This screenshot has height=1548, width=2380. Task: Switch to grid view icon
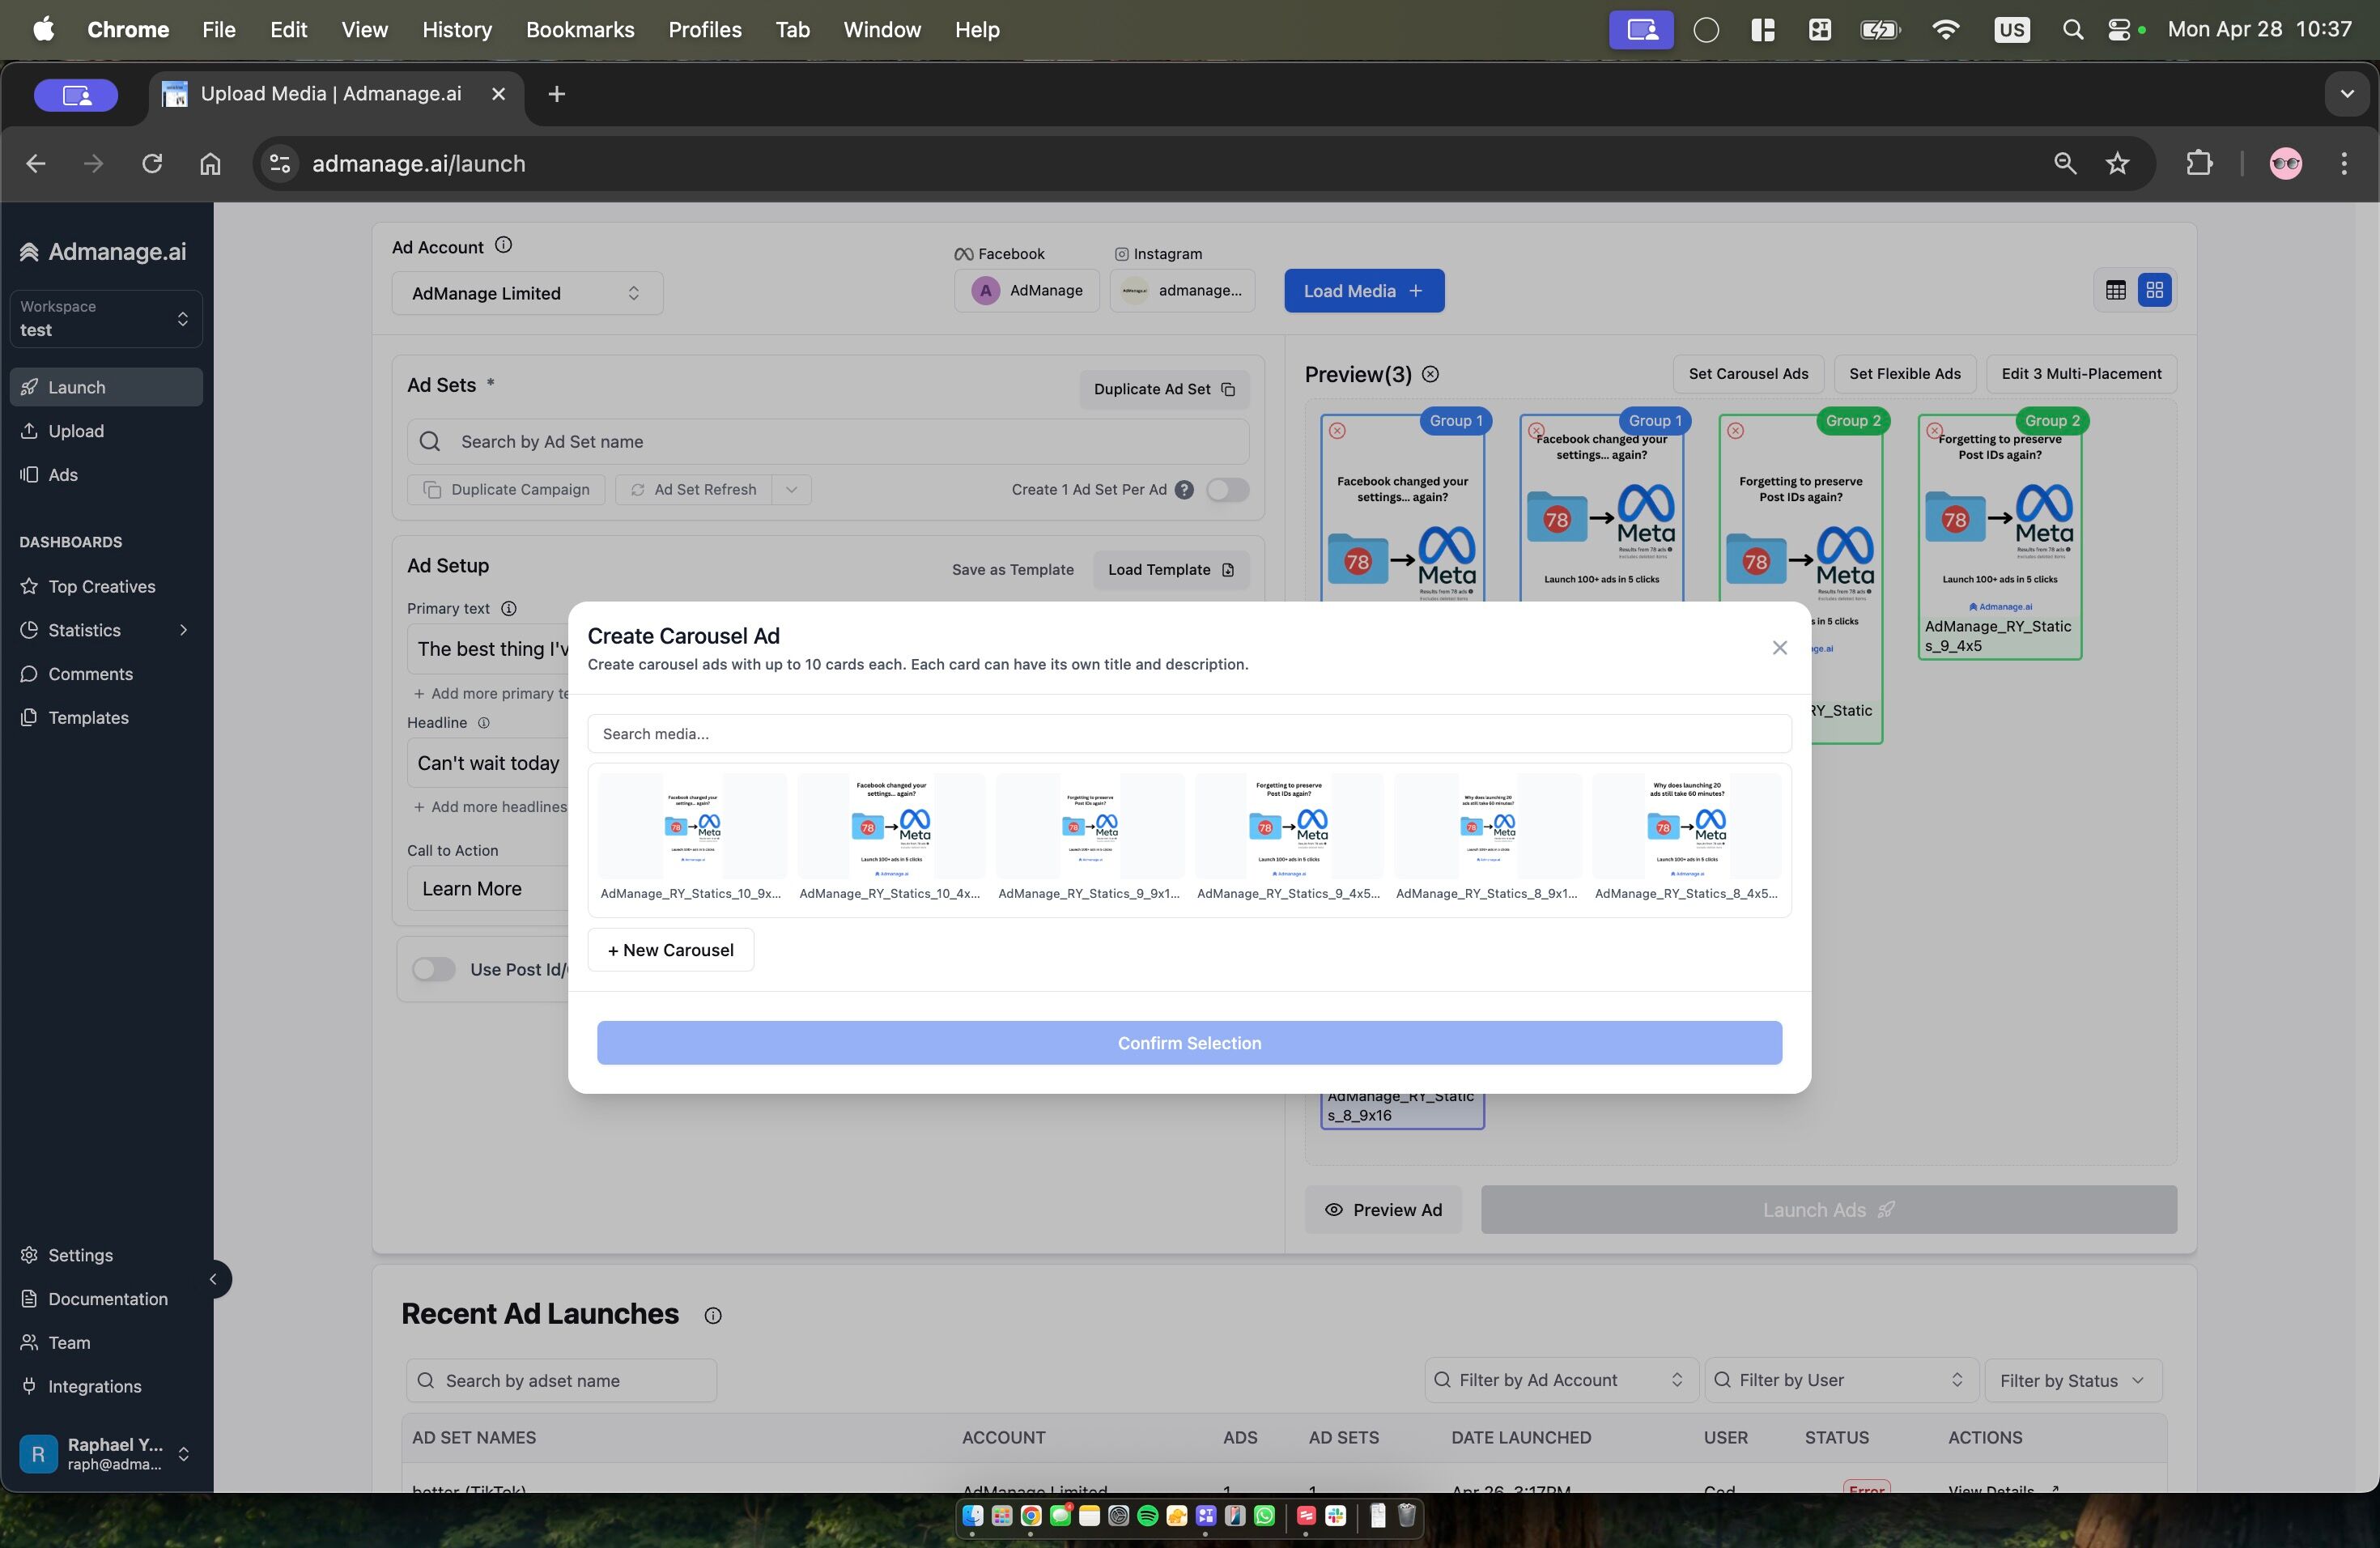2154,290
